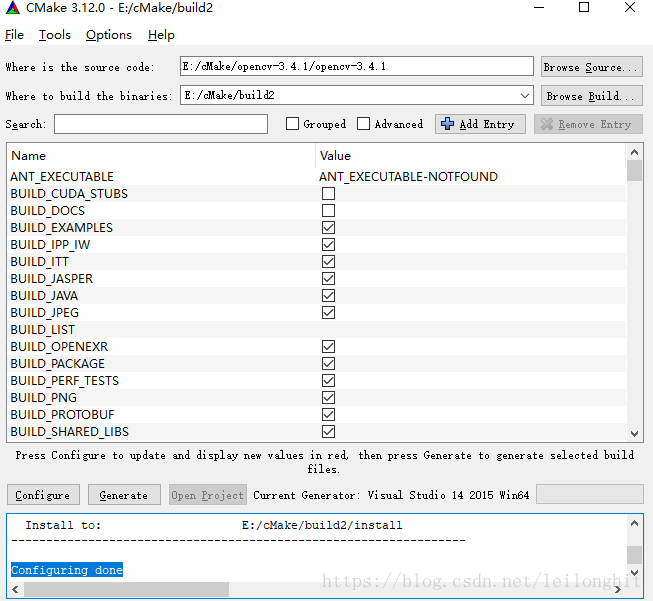Click right arrow of log horizontal scrollbar
The width and height of the screenshot is (653, 601).
tap(618, 589)
